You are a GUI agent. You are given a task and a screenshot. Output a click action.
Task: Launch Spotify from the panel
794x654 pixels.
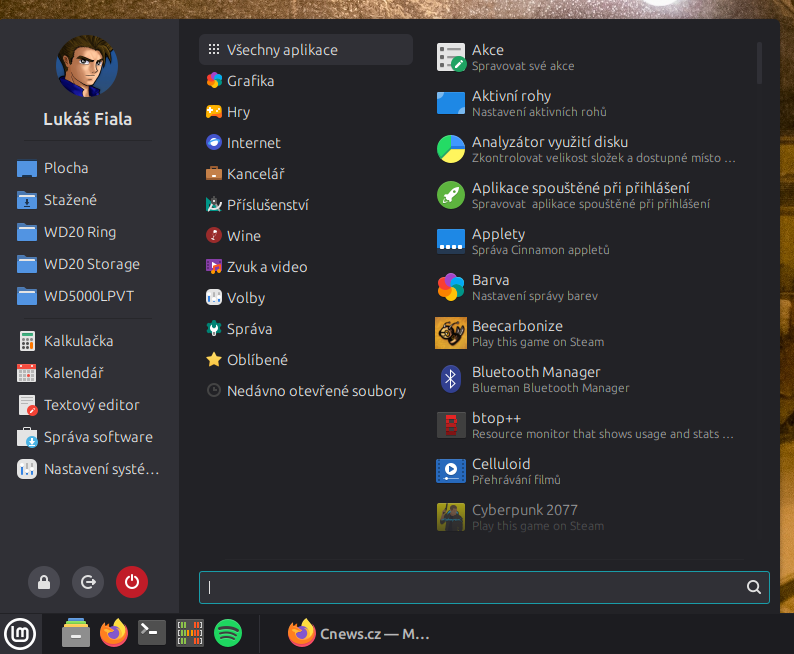pos(228,633)
